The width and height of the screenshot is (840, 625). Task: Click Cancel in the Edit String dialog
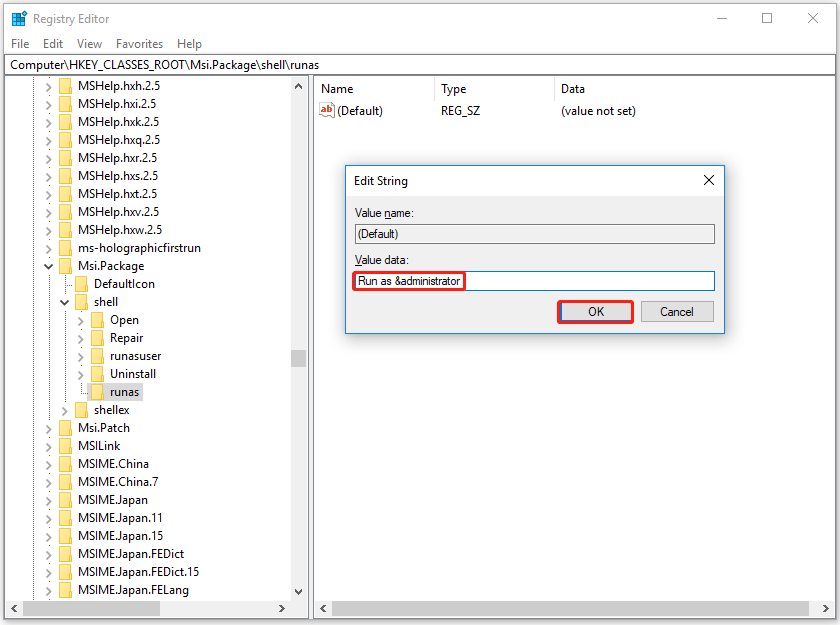pyautogui.click(x=677, y=311)
